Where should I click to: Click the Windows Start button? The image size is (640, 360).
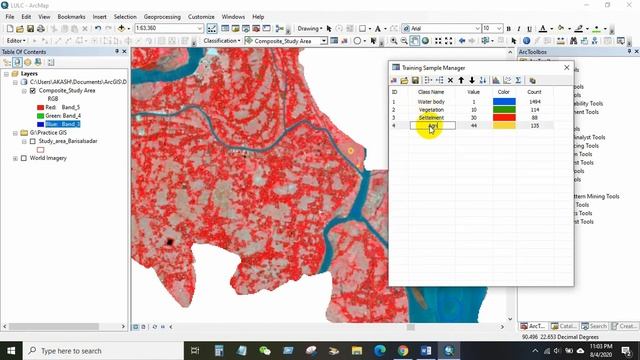(x=11, y=351)
